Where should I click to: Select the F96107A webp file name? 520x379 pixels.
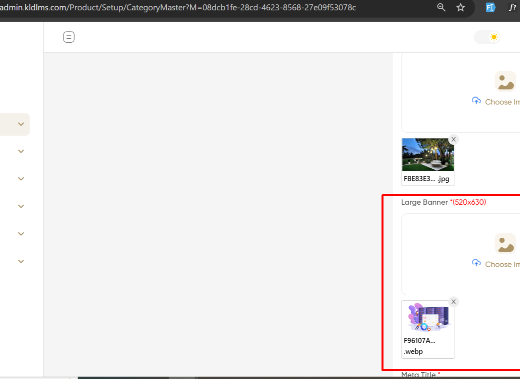point(419,346)
